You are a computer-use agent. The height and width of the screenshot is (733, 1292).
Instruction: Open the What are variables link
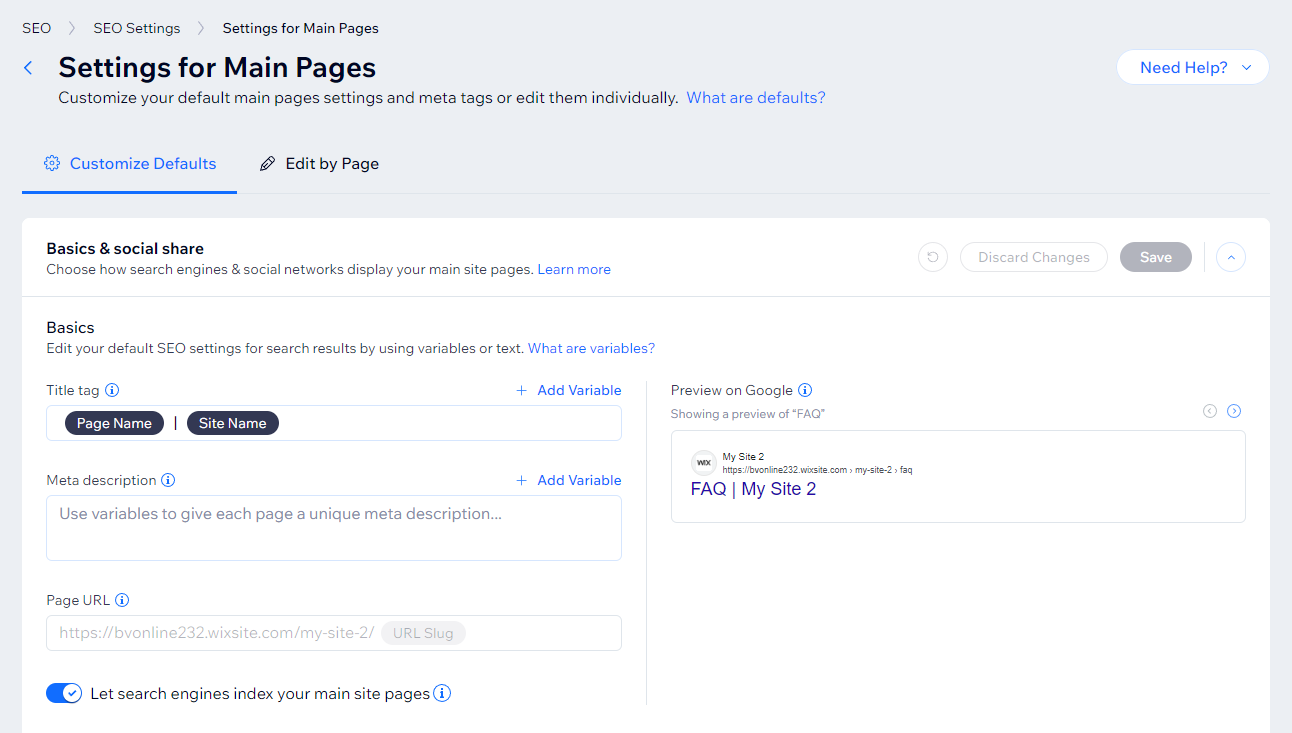pyautogui.click(x=590, y=348)
